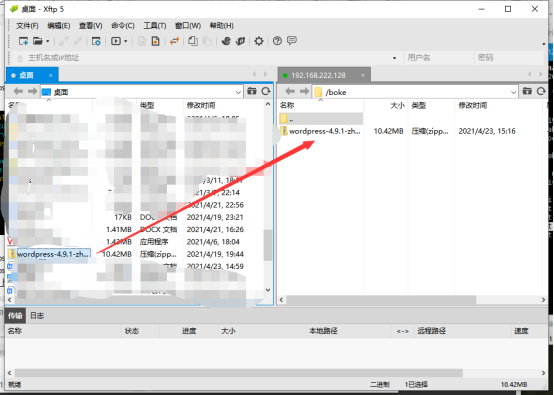Click the 用户名 username field
The width and height of the screenshot is (554, 395).
click(x=438, y=58)
